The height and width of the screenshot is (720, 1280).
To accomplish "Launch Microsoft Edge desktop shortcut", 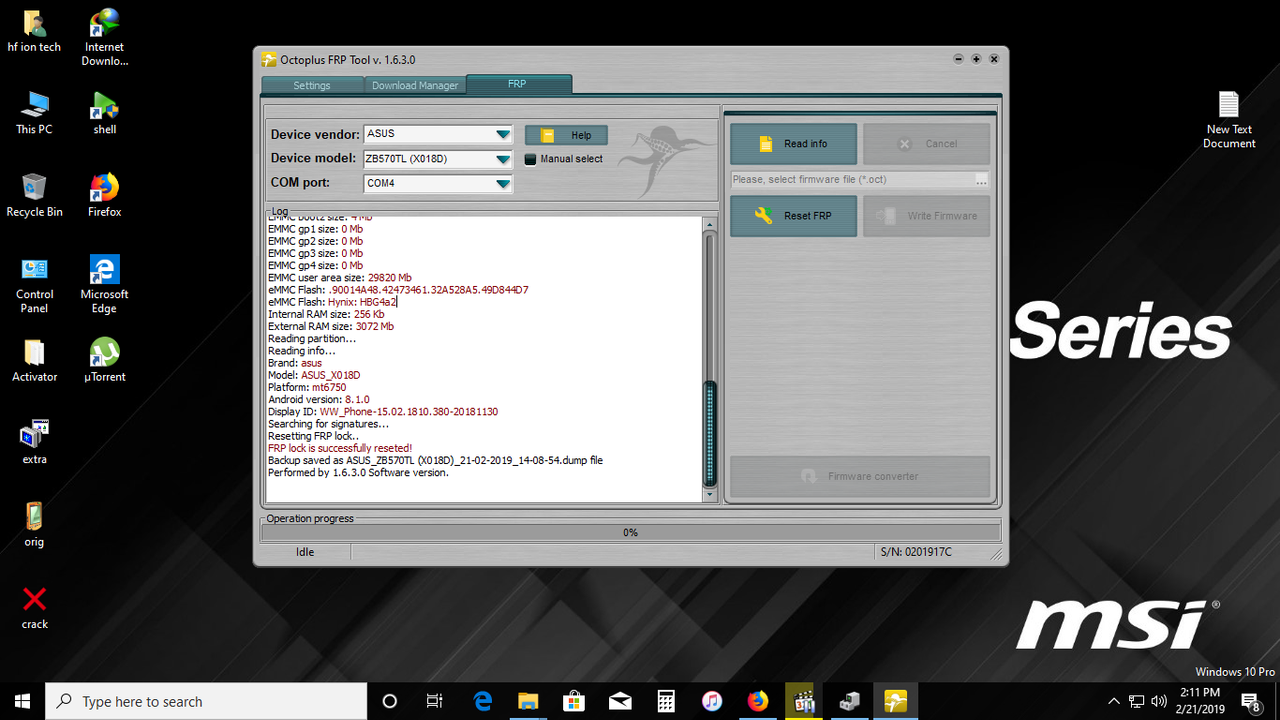I will pyautogui.click(x=104, y=285).
